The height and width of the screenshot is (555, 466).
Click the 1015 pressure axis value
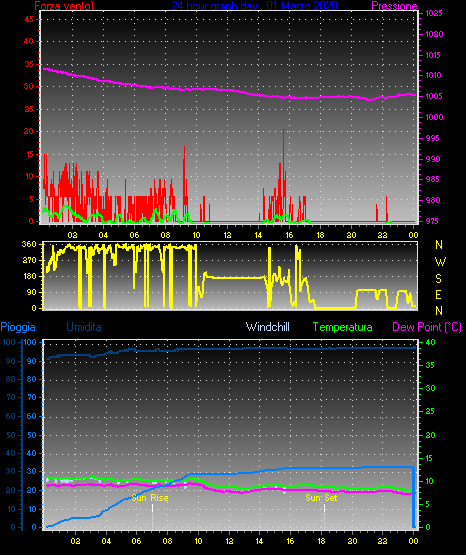433,55
